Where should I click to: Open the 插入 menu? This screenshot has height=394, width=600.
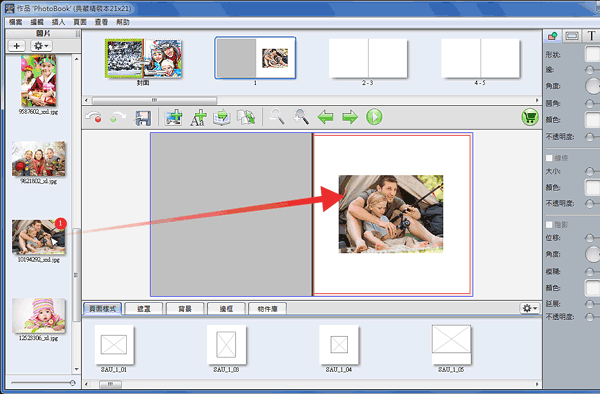58,22
